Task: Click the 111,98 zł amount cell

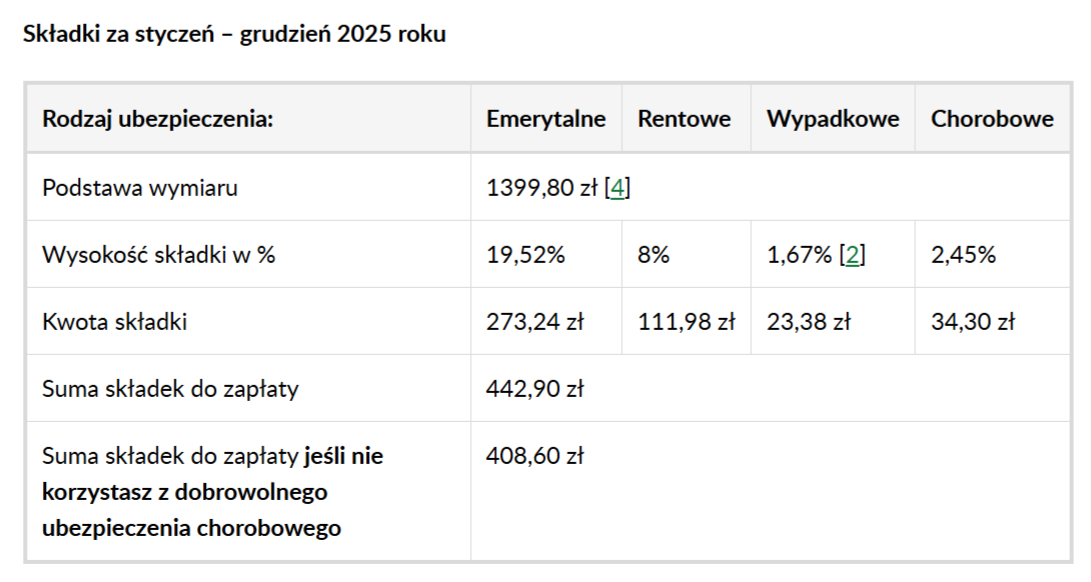Action: [686, 321]
